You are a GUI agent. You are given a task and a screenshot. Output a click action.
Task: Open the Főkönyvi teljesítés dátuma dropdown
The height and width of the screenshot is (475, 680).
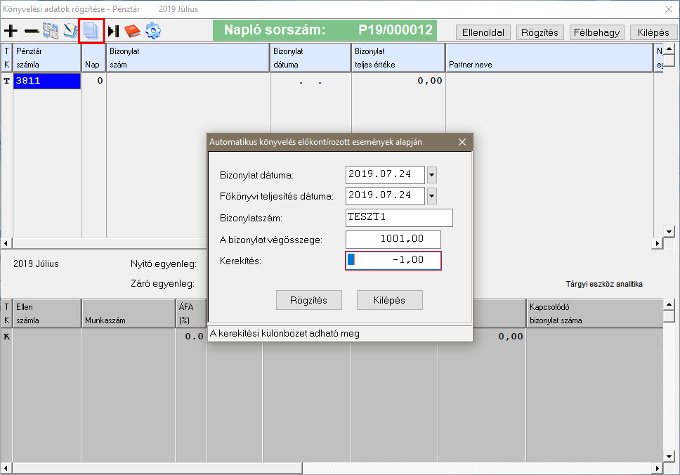tap(431, 195)
